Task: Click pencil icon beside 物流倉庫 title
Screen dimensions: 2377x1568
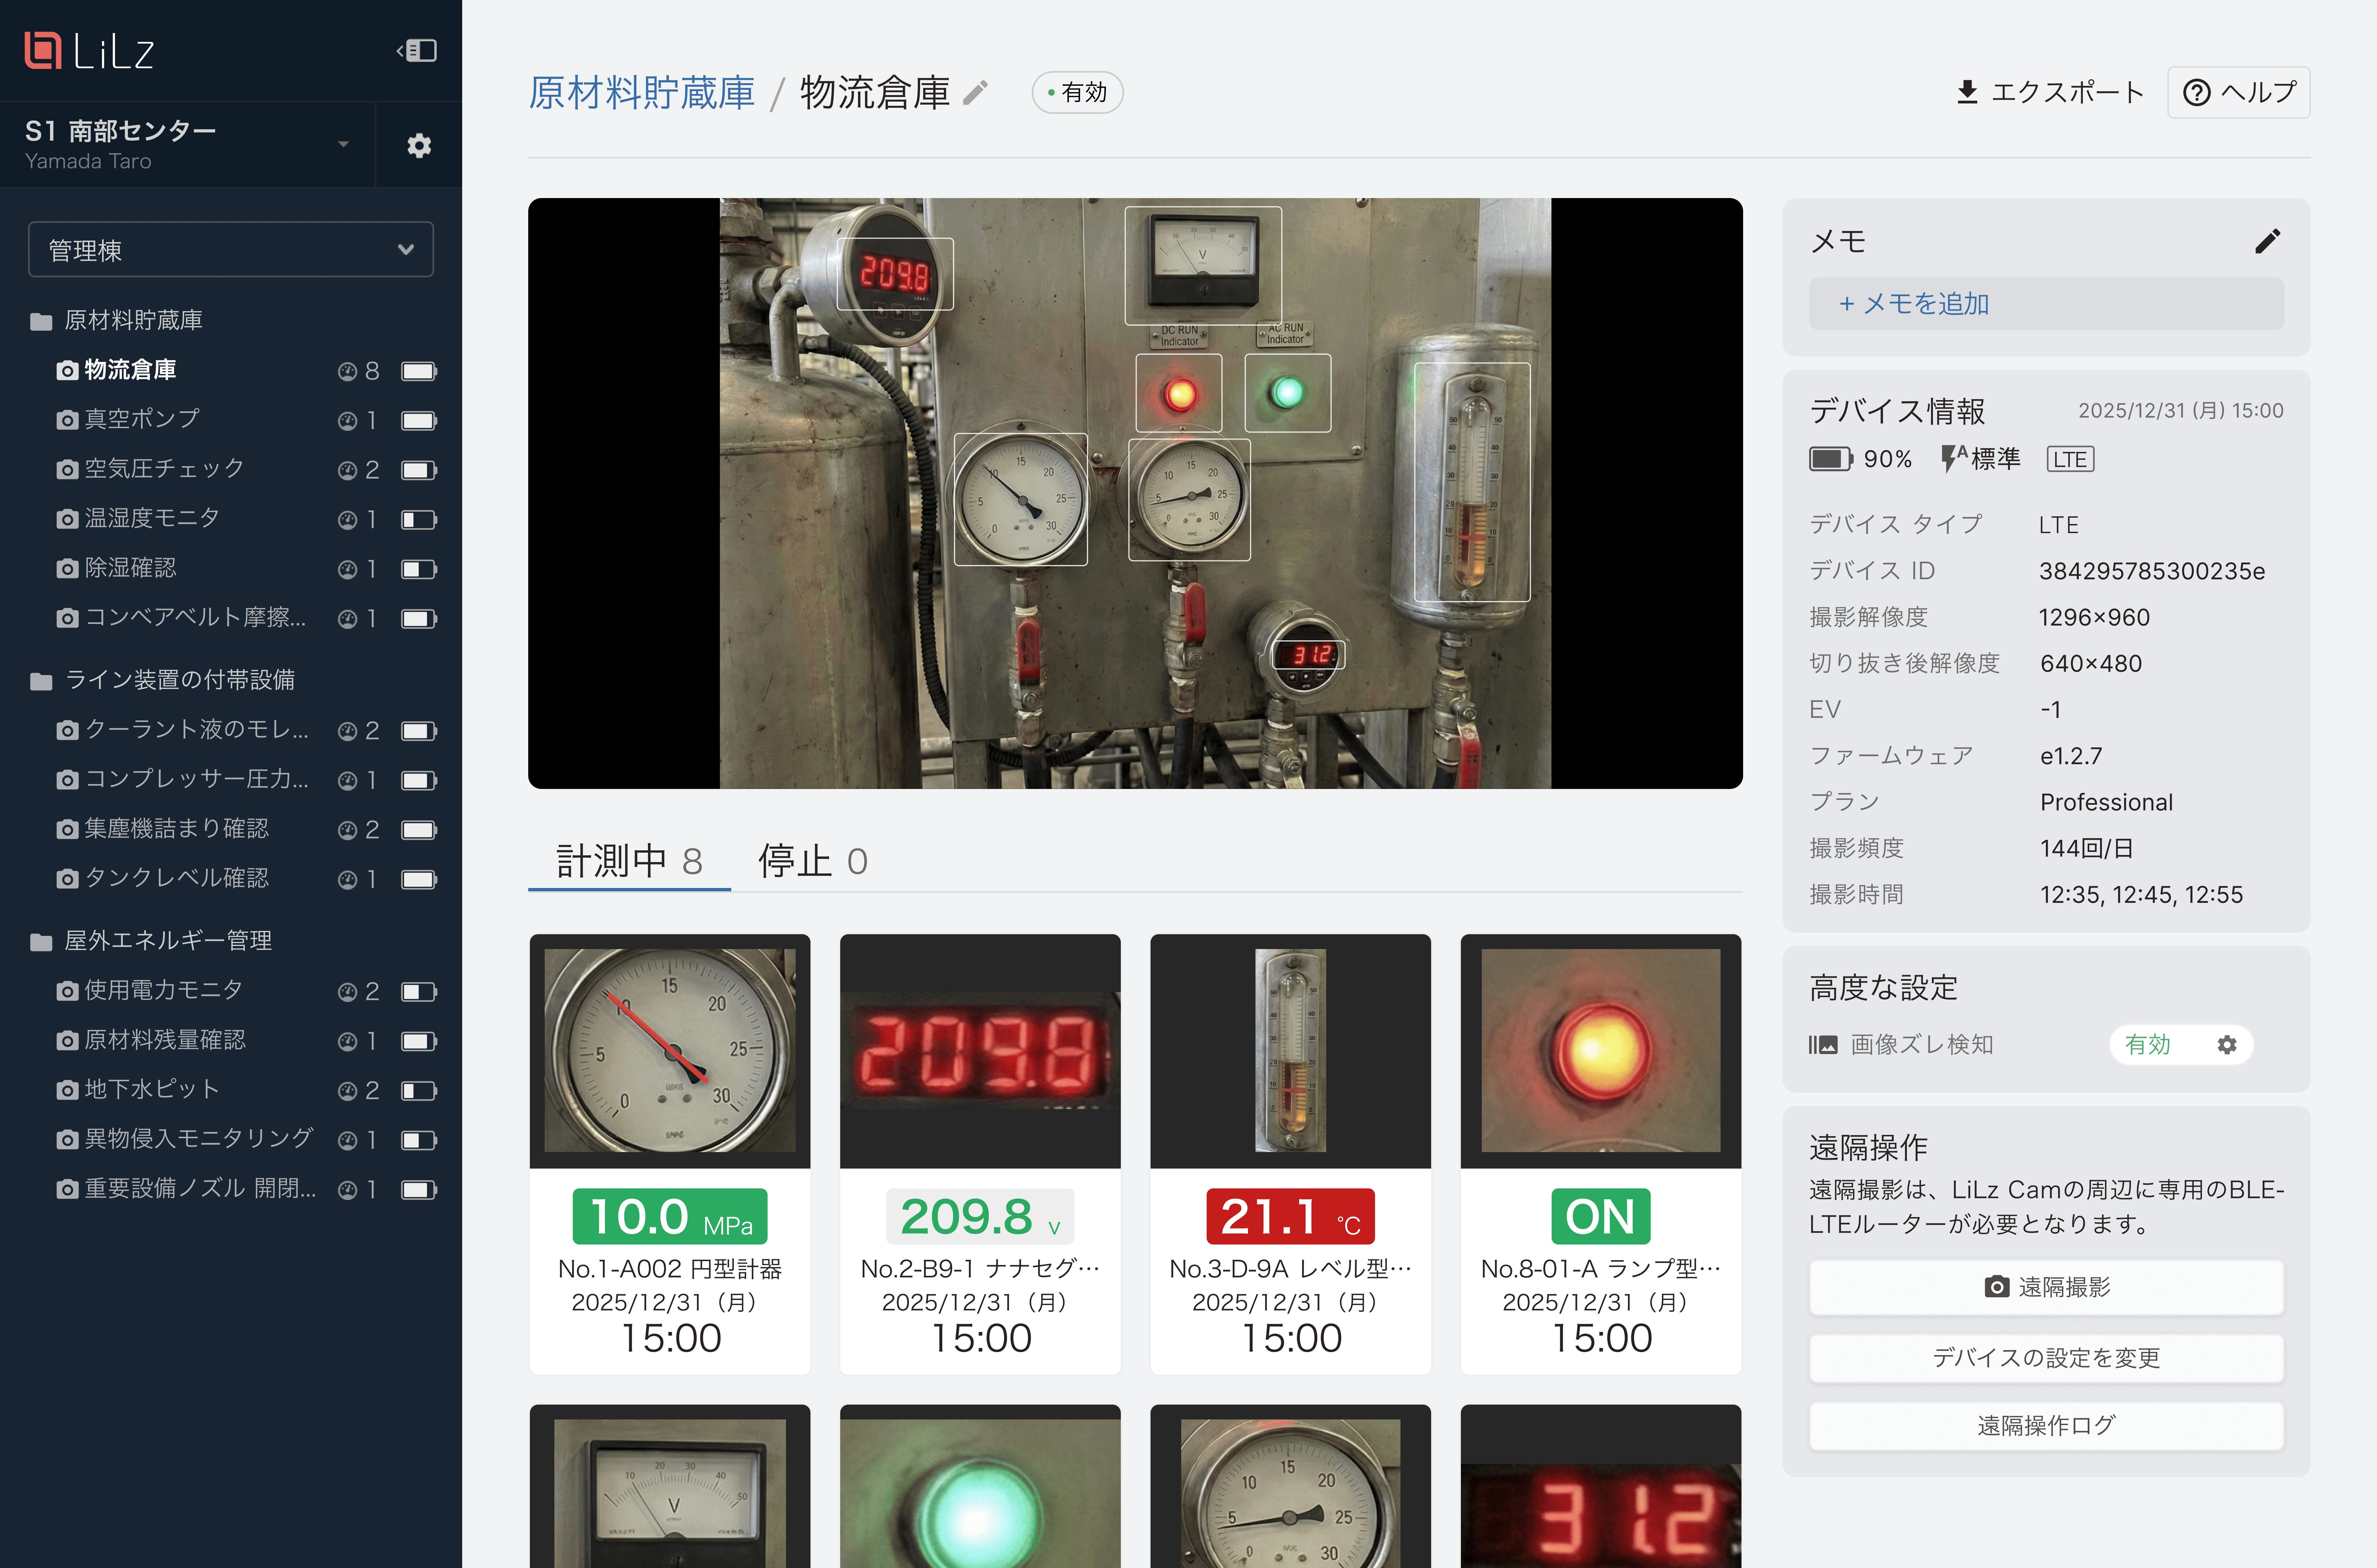Action: click(975, 93)
